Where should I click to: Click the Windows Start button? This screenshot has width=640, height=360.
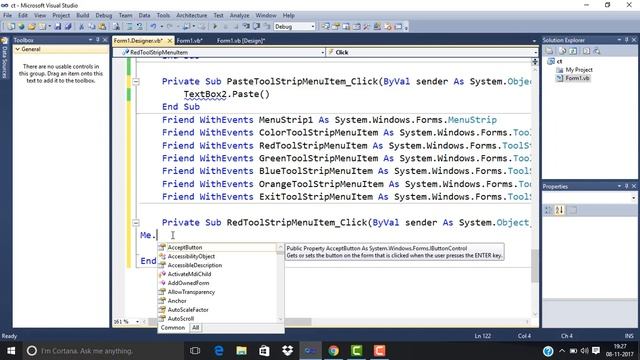pyautogui.click(x=11, y=351)
